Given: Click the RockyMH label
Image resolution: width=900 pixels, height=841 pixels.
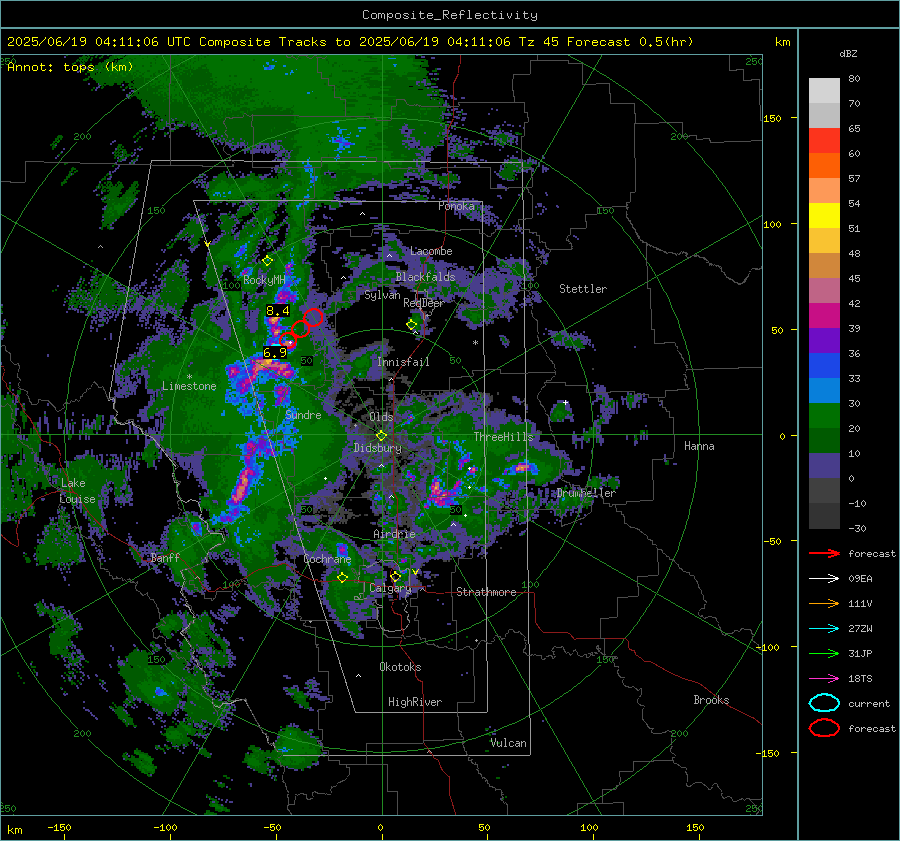Looking at the screenshot, I should point(264,280).
